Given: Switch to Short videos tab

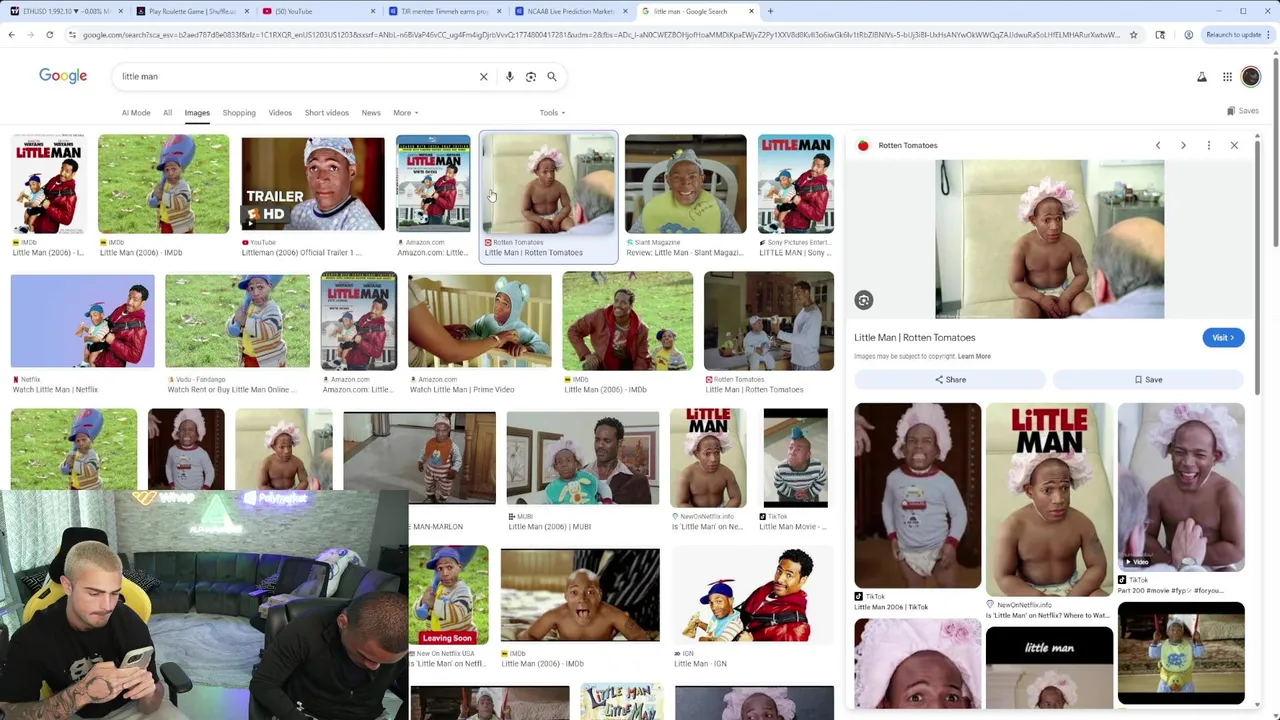Looking at the screenshot, I should 327,113.
